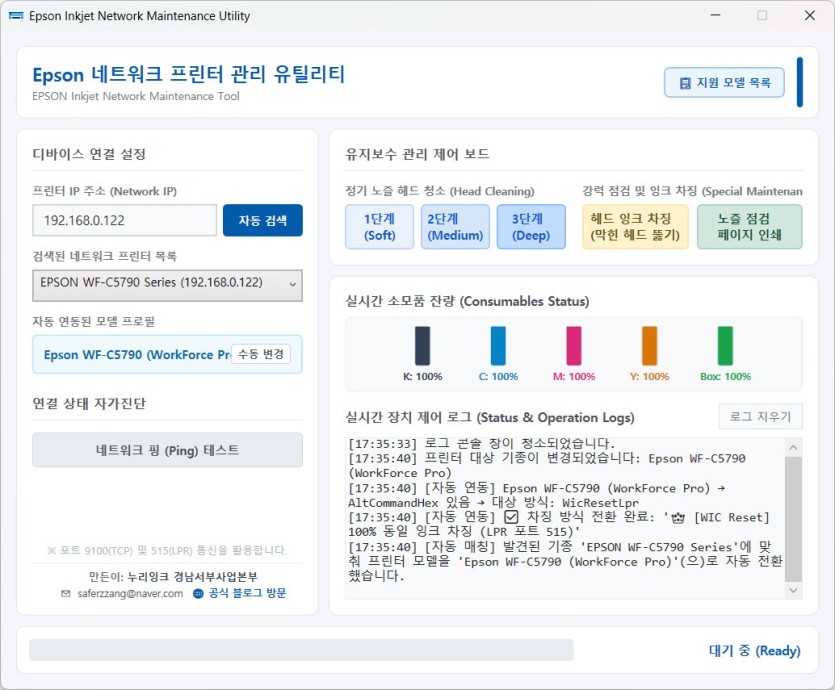Select the K: 100% label
This screenshot has height=690, width=835.
tap(422, 376)
